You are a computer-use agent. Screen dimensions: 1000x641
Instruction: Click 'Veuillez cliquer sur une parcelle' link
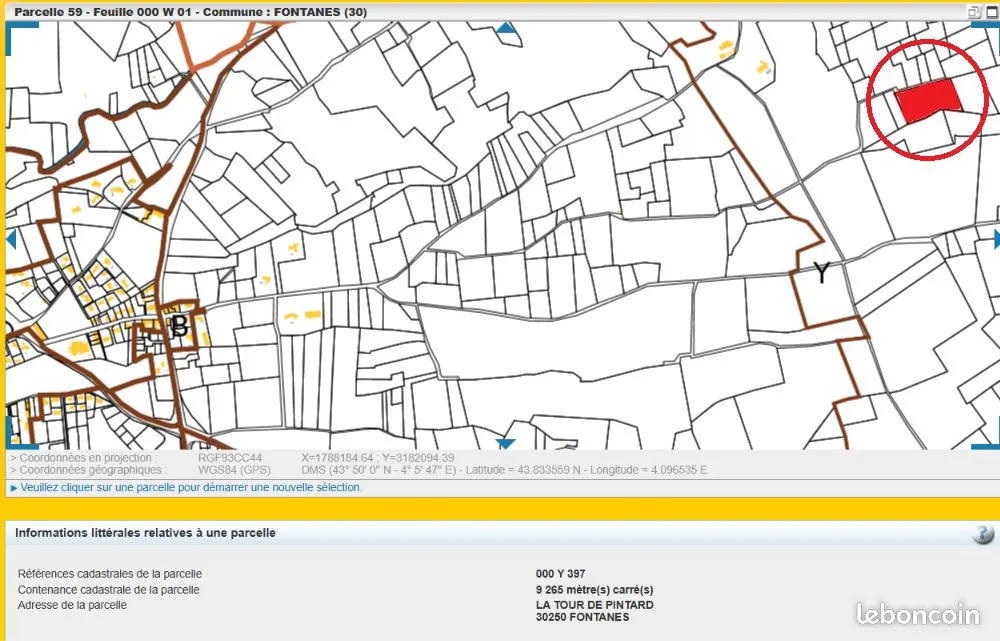[191, 487]
